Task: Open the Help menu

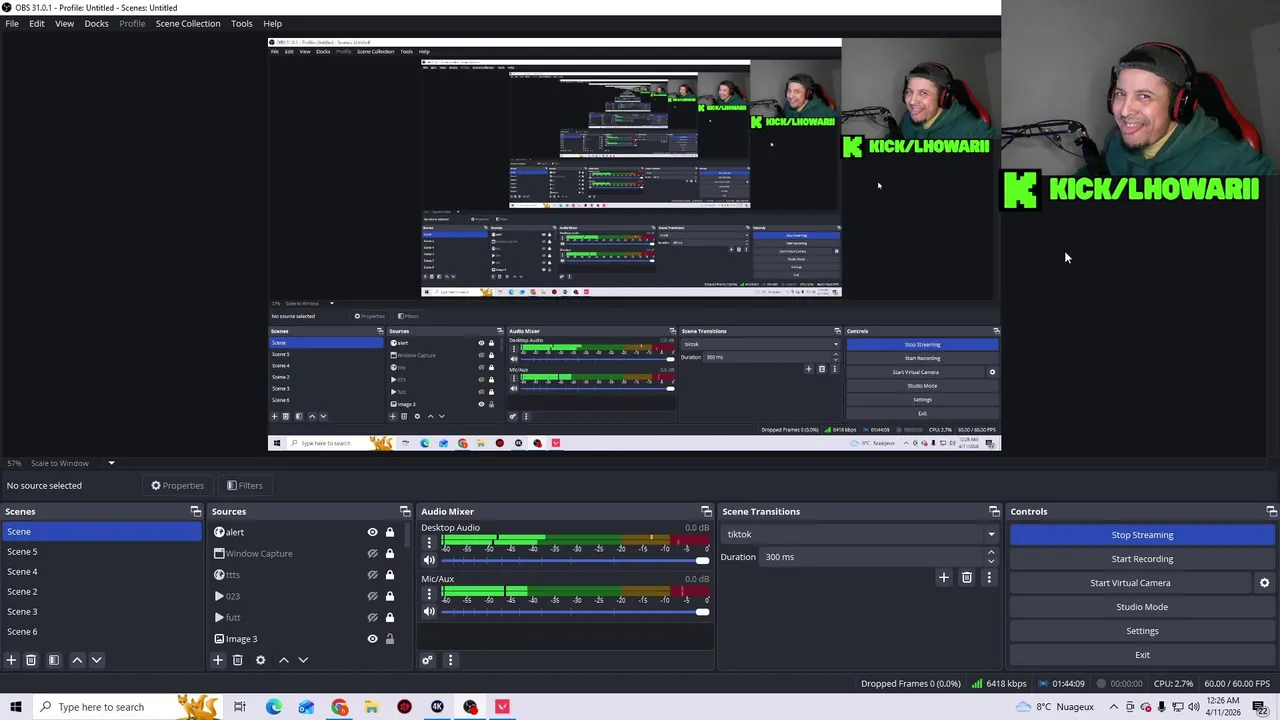Action: pyautogui.click(x=272, y=23)
